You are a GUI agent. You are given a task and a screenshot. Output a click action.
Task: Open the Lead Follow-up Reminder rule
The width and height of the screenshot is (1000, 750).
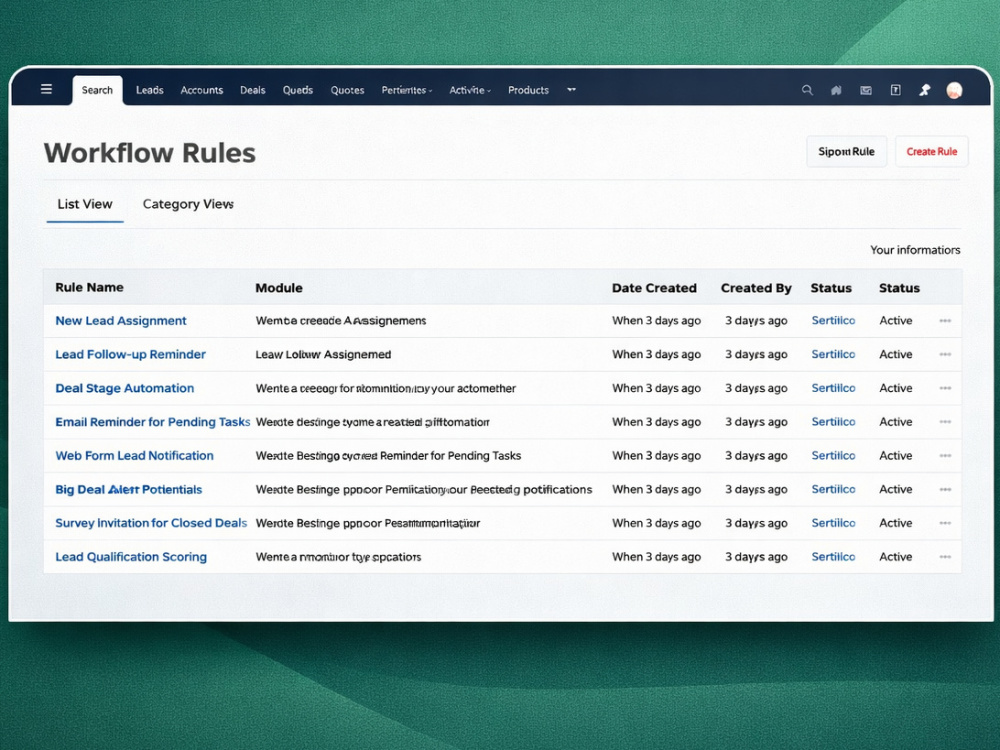130,355
